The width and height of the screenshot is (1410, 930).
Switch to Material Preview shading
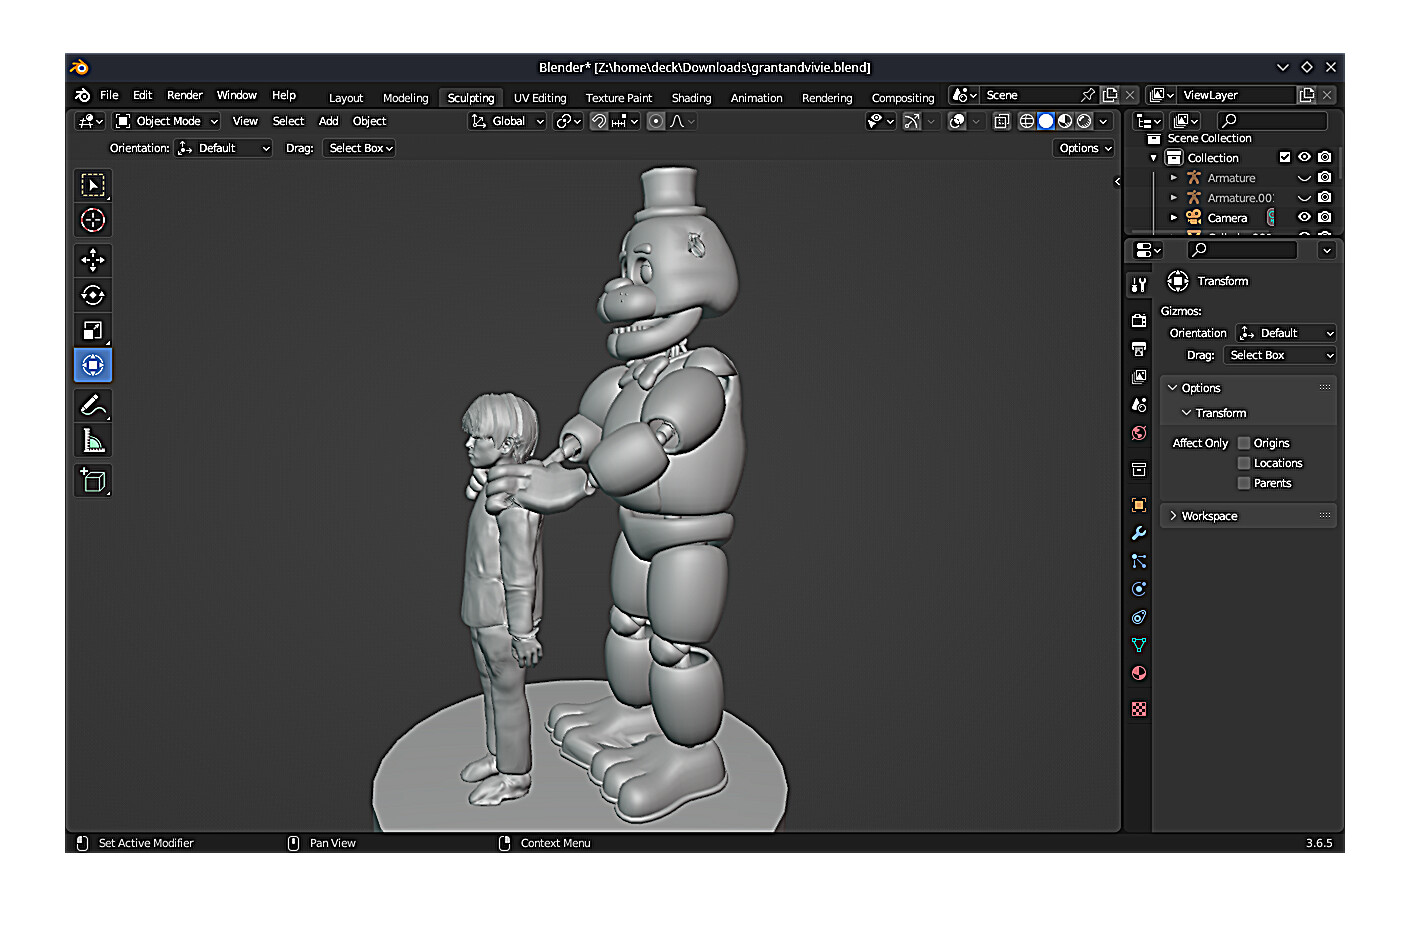pos(1065,121)
